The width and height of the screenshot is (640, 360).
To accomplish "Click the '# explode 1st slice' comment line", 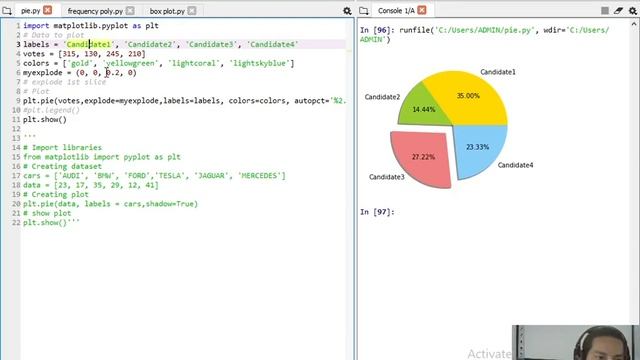I will click(x=64, y=82).
